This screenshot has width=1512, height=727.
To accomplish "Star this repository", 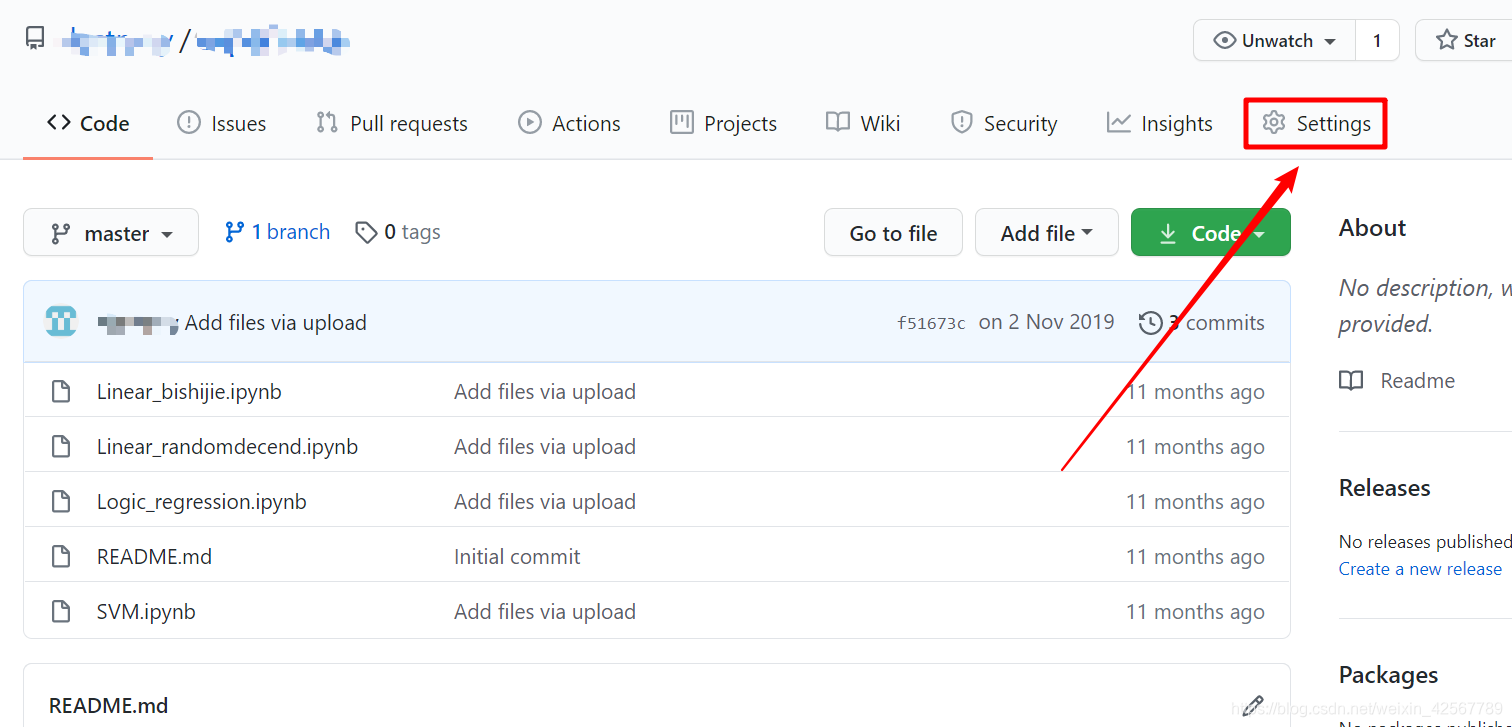I will click(x=1465, y=41).
